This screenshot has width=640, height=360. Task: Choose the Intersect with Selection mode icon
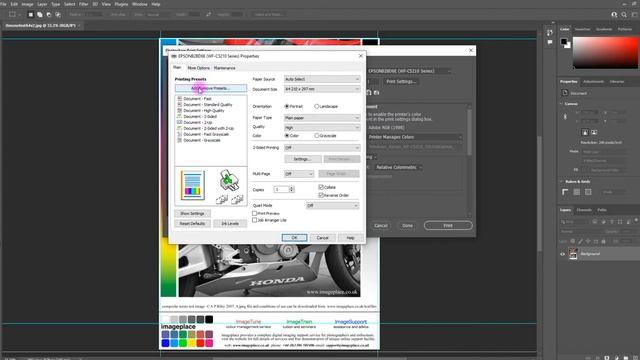58,14
